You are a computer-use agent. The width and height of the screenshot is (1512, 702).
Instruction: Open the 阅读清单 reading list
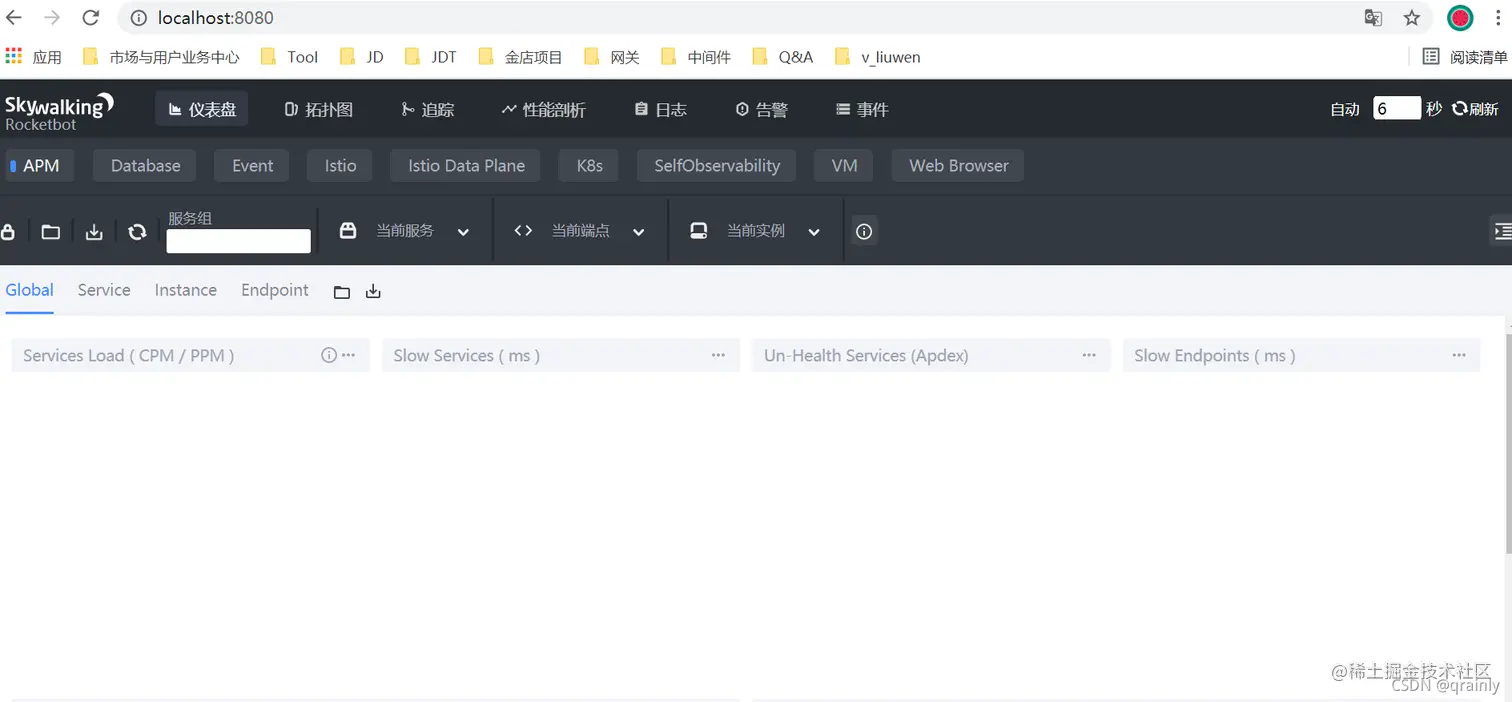(x=1465, y=57)
